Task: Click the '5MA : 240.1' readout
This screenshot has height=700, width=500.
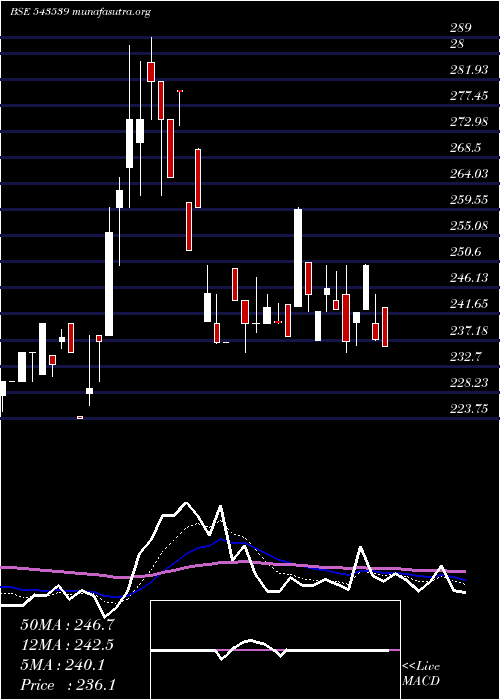Action: point(62,665)
